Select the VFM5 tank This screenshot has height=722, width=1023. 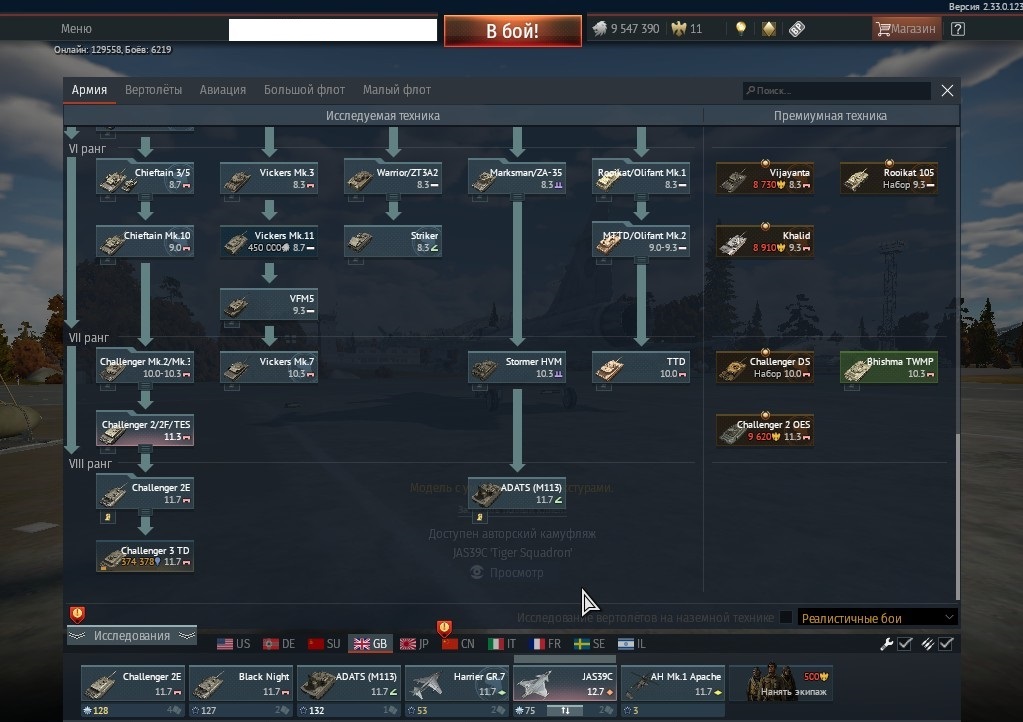(269, 305)
